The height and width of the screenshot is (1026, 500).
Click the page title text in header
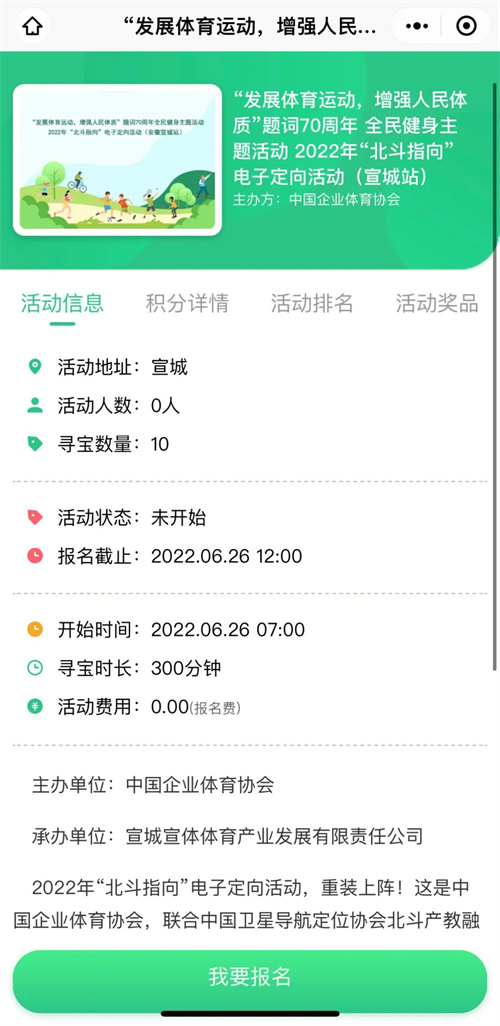point(250,26)
